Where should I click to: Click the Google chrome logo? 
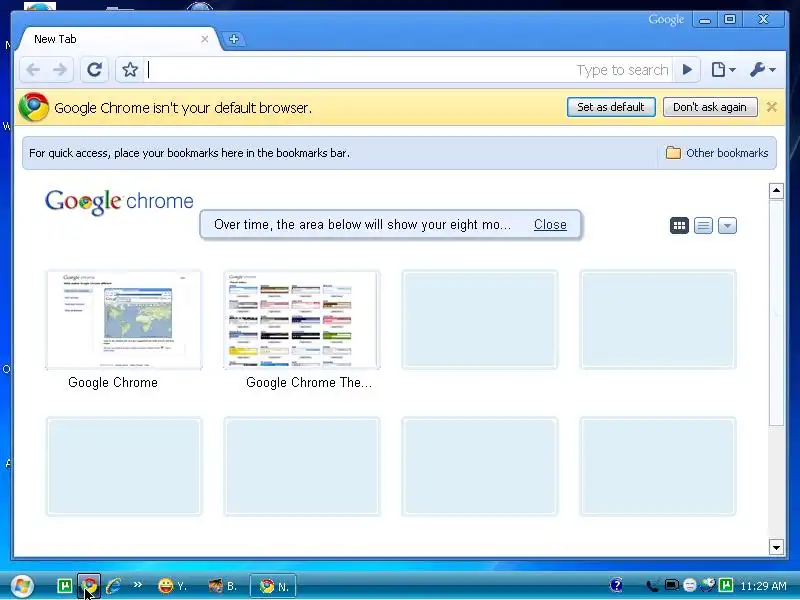[119, 202]
